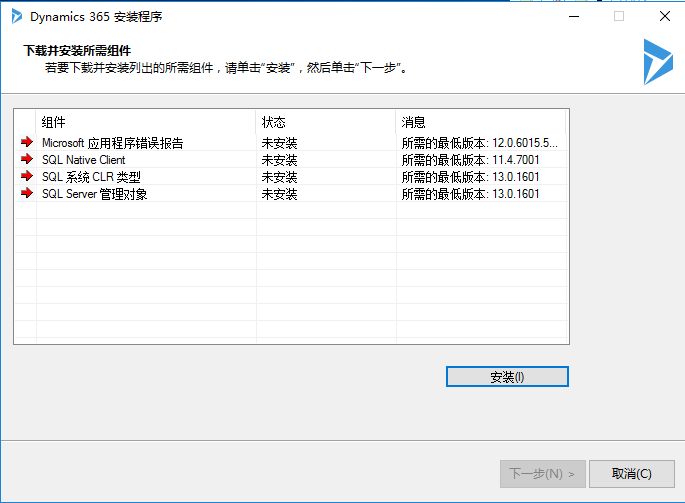The height and width of the screenshot is (503, 685).
Task: Click 未安装 status for SQL Native Client
Action: (x=280, y=160)
